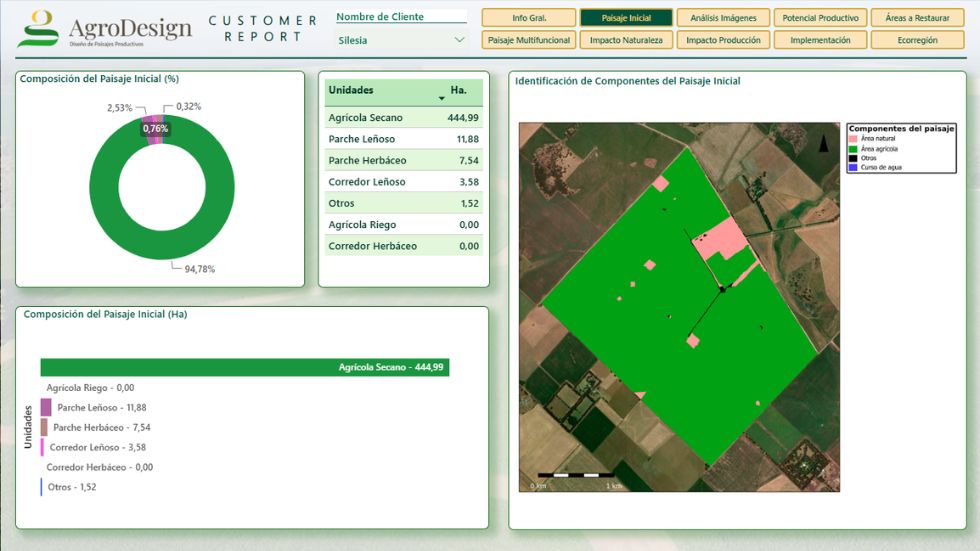Click the 7,54 hectare value cell
980x551 pixels.
469,160
